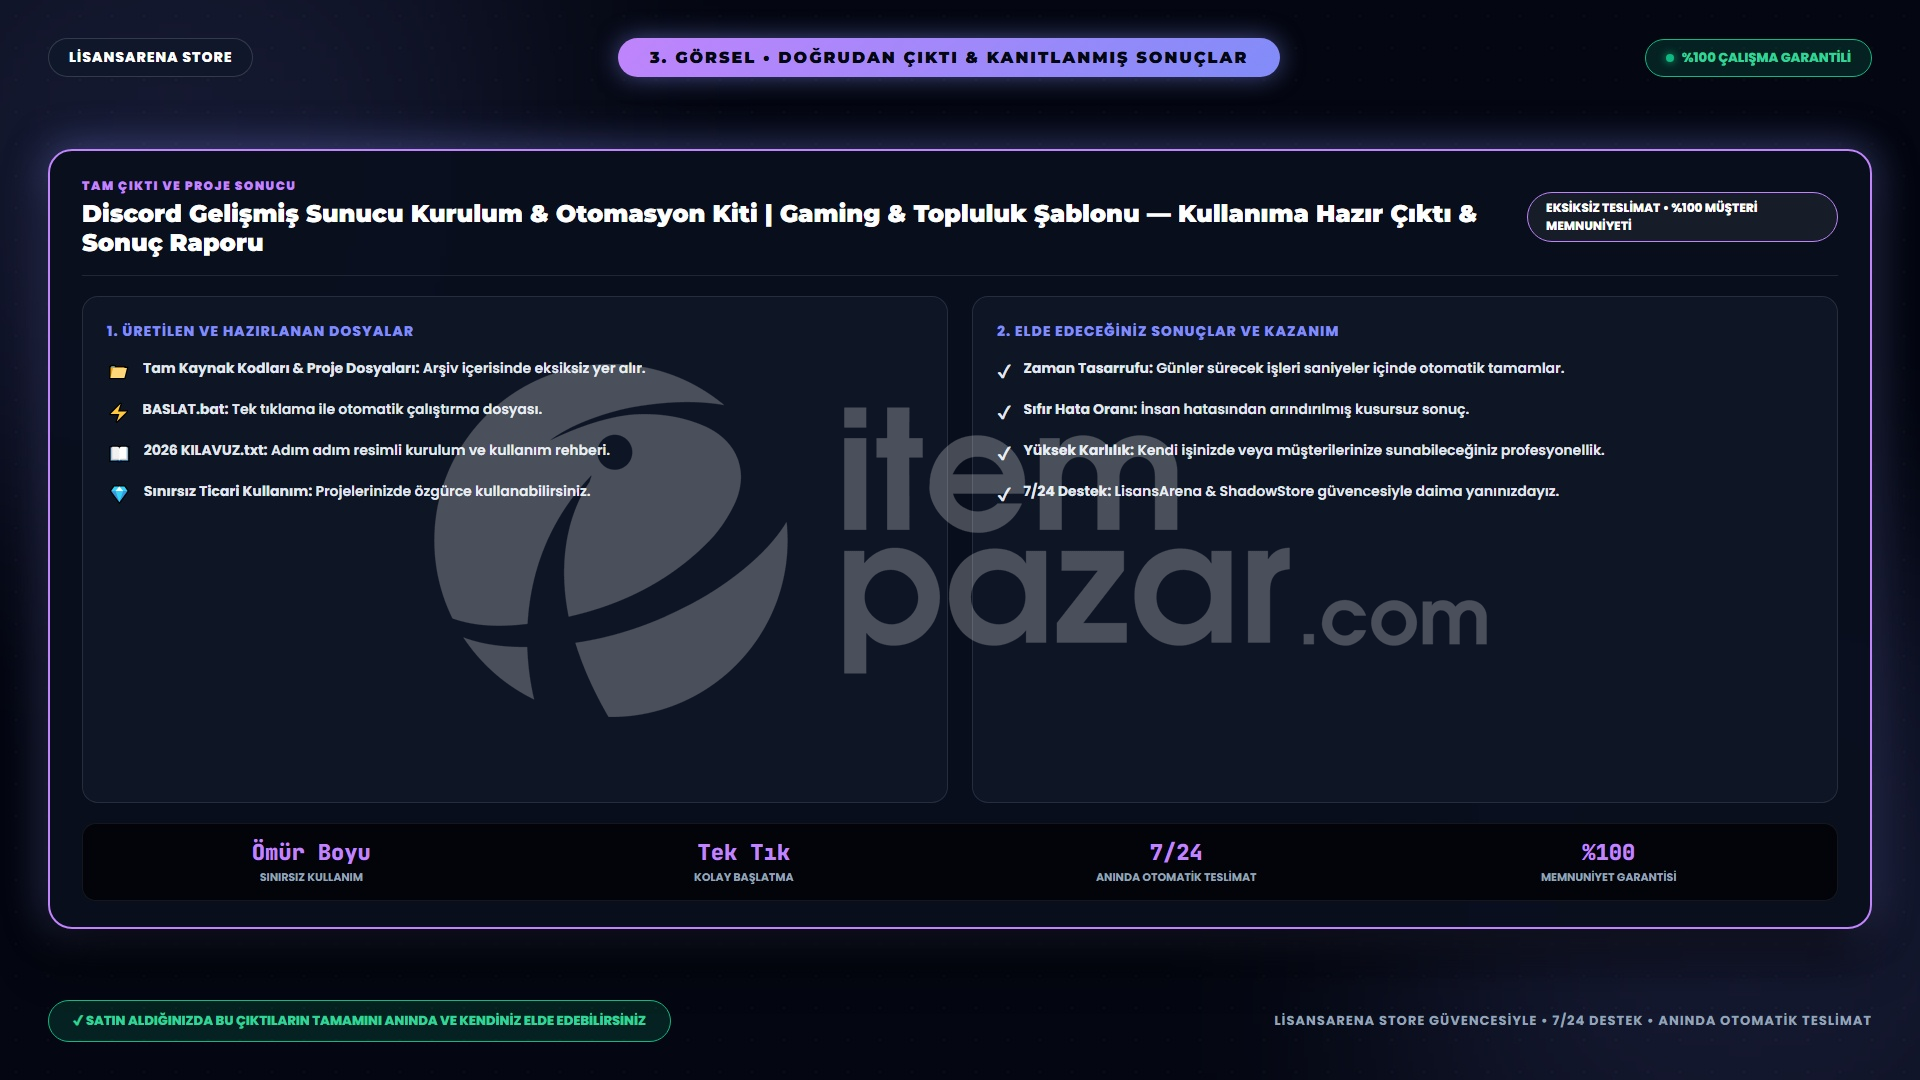This screenshot has height=1080, width=1920.
Task: Click the 7/24 Destek LisansArena line
Action: tap(1291, 492)
